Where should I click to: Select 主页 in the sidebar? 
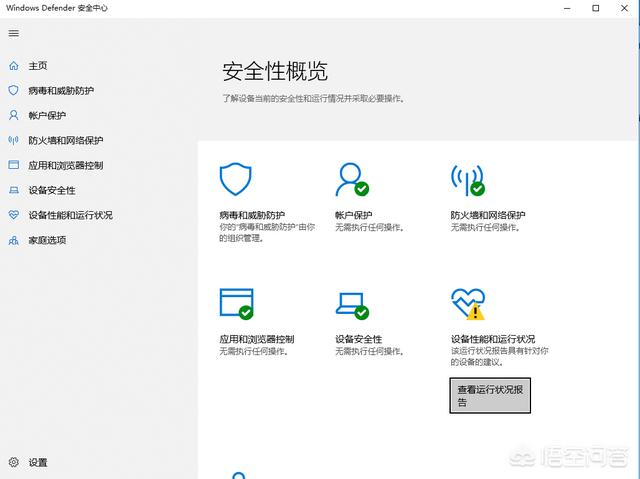coord(38,66)
